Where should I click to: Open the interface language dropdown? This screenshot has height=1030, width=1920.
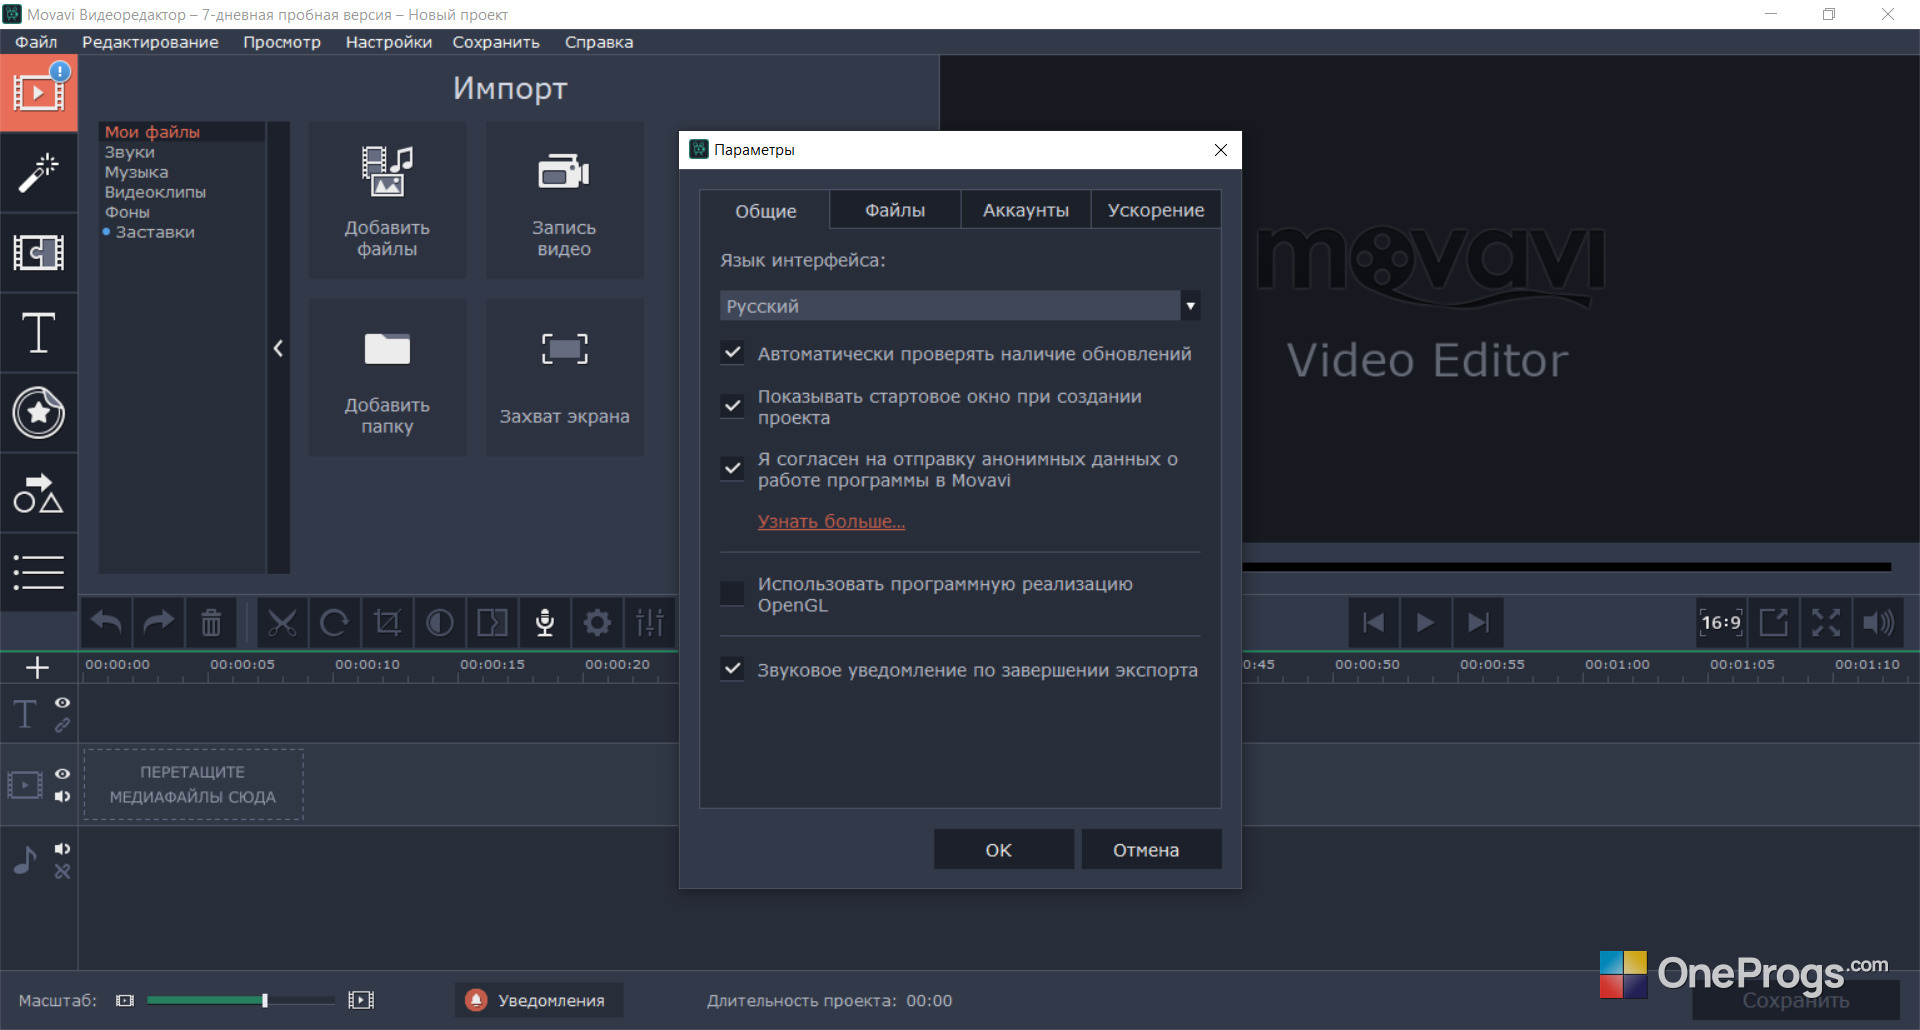(960, 306)
